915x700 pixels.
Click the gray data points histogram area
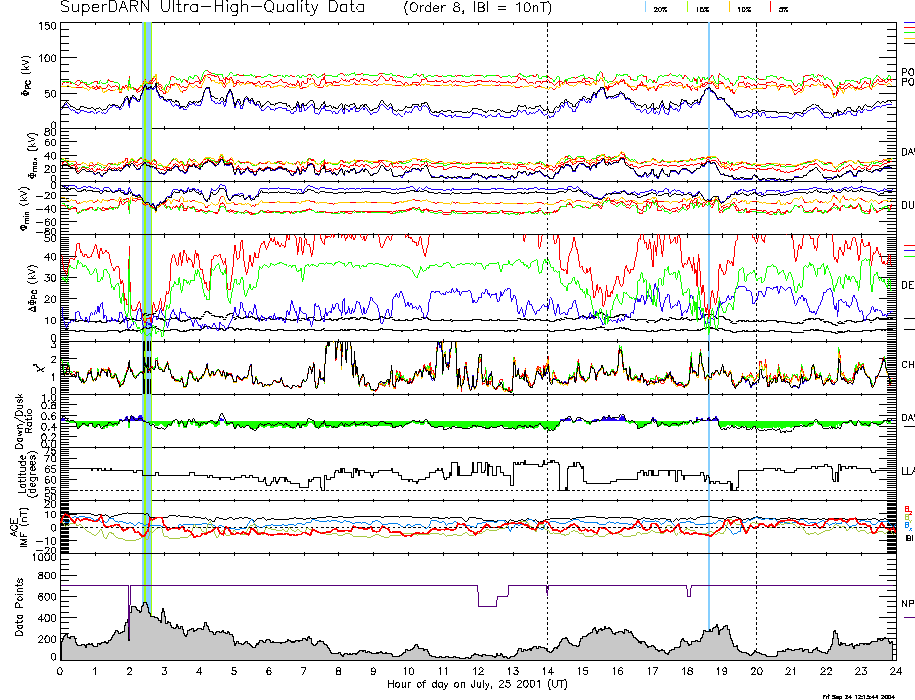pyautogui.click(x=300, y=645)
